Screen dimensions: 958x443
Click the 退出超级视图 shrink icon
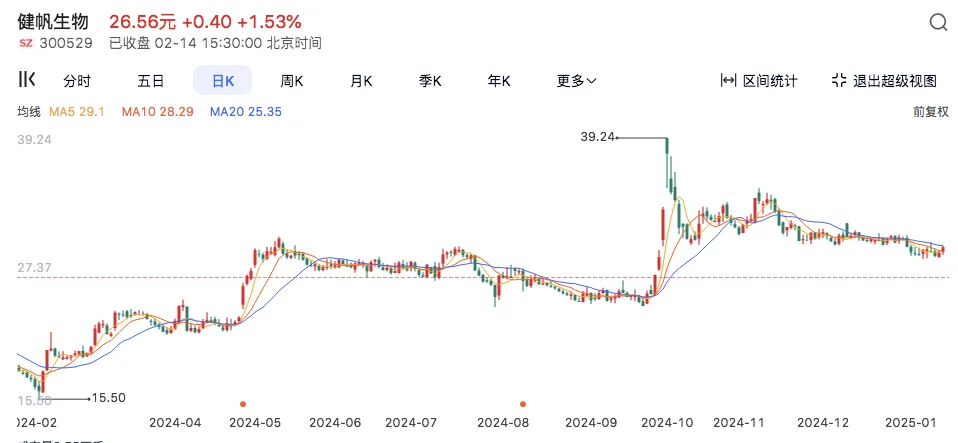(838, 81)
